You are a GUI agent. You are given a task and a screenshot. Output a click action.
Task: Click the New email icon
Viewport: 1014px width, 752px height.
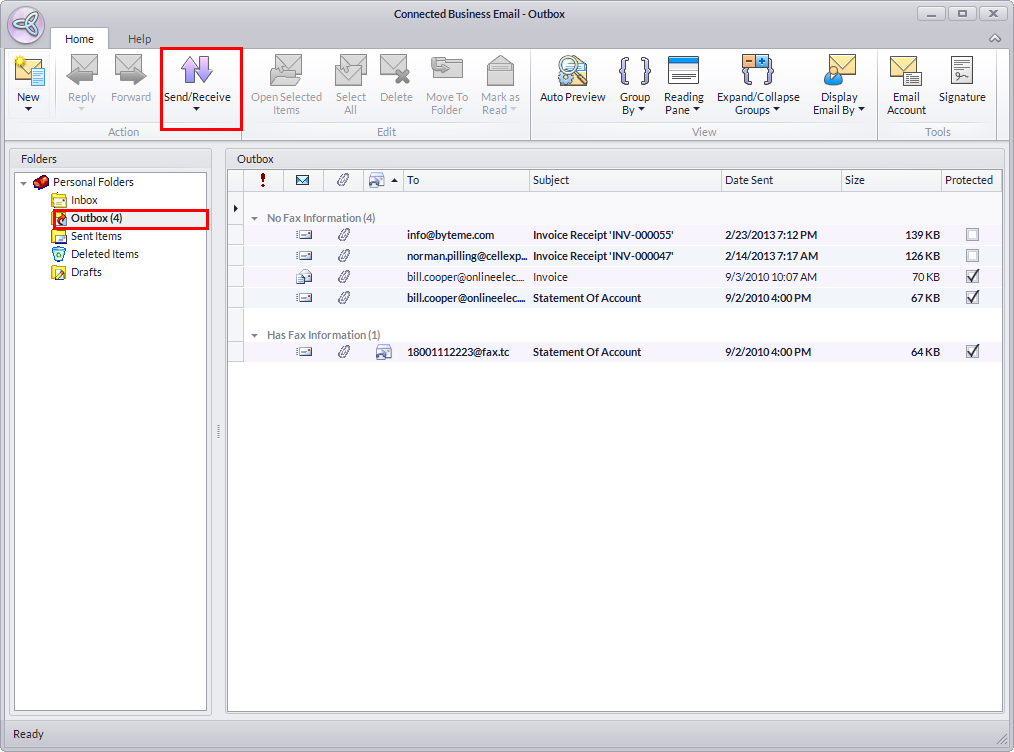point(28,72)
